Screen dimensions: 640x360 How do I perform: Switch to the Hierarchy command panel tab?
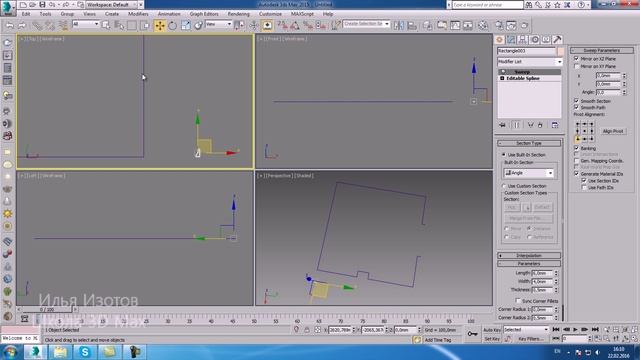pyautogui.click(x=522, y=39)
